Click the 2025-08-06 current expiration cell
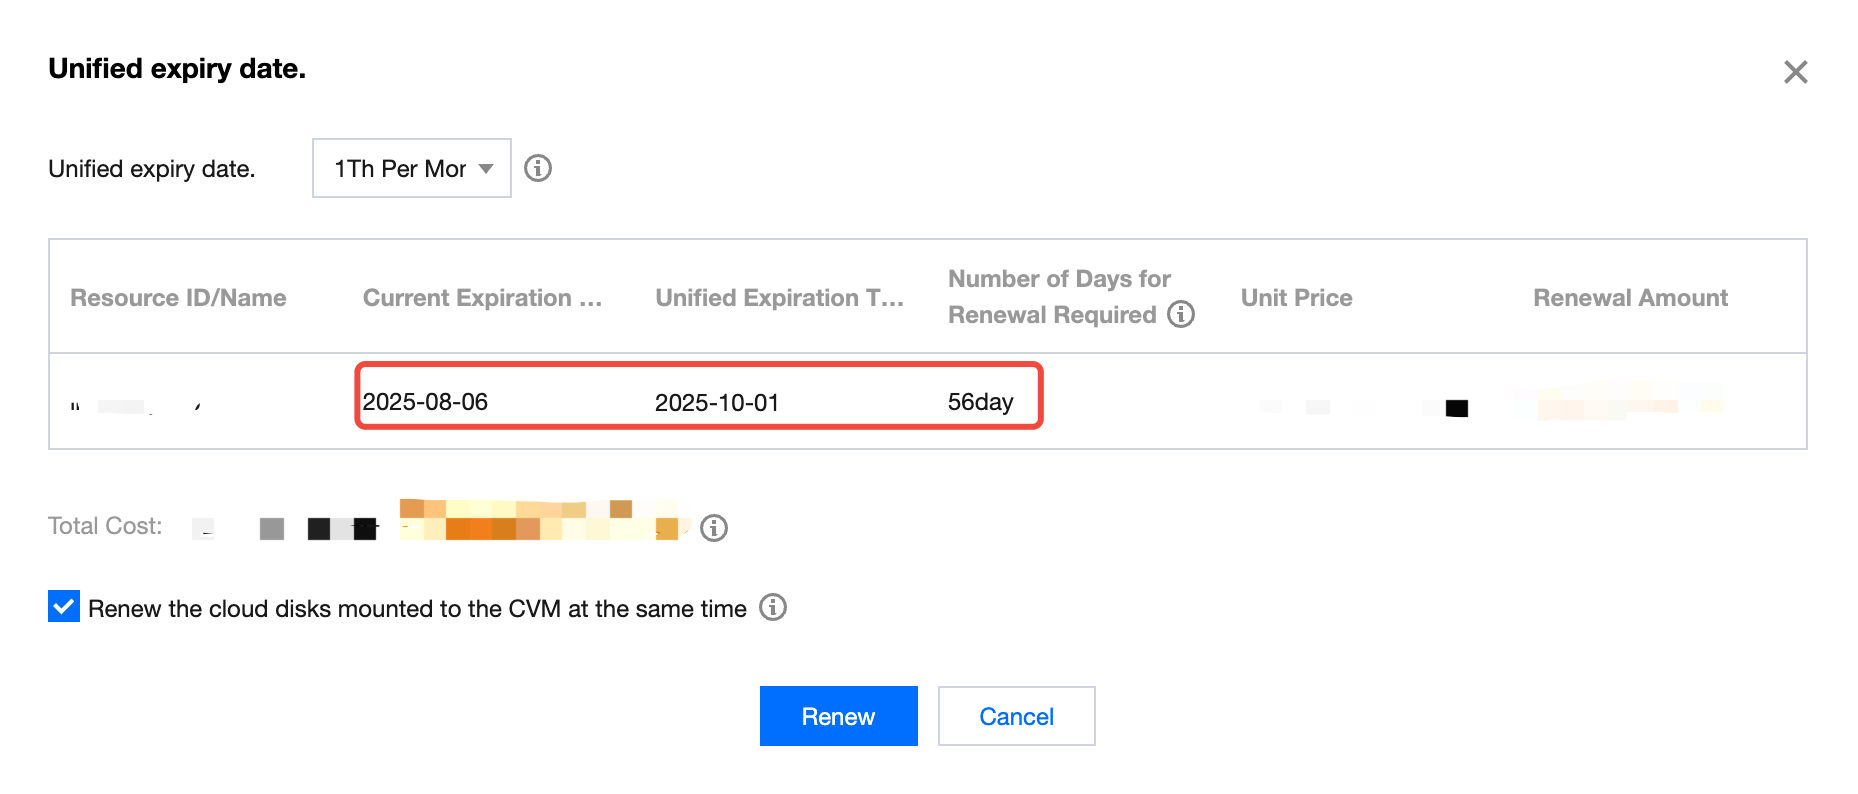This screenshot has height=794, width=1858. [x=425, y=402]
